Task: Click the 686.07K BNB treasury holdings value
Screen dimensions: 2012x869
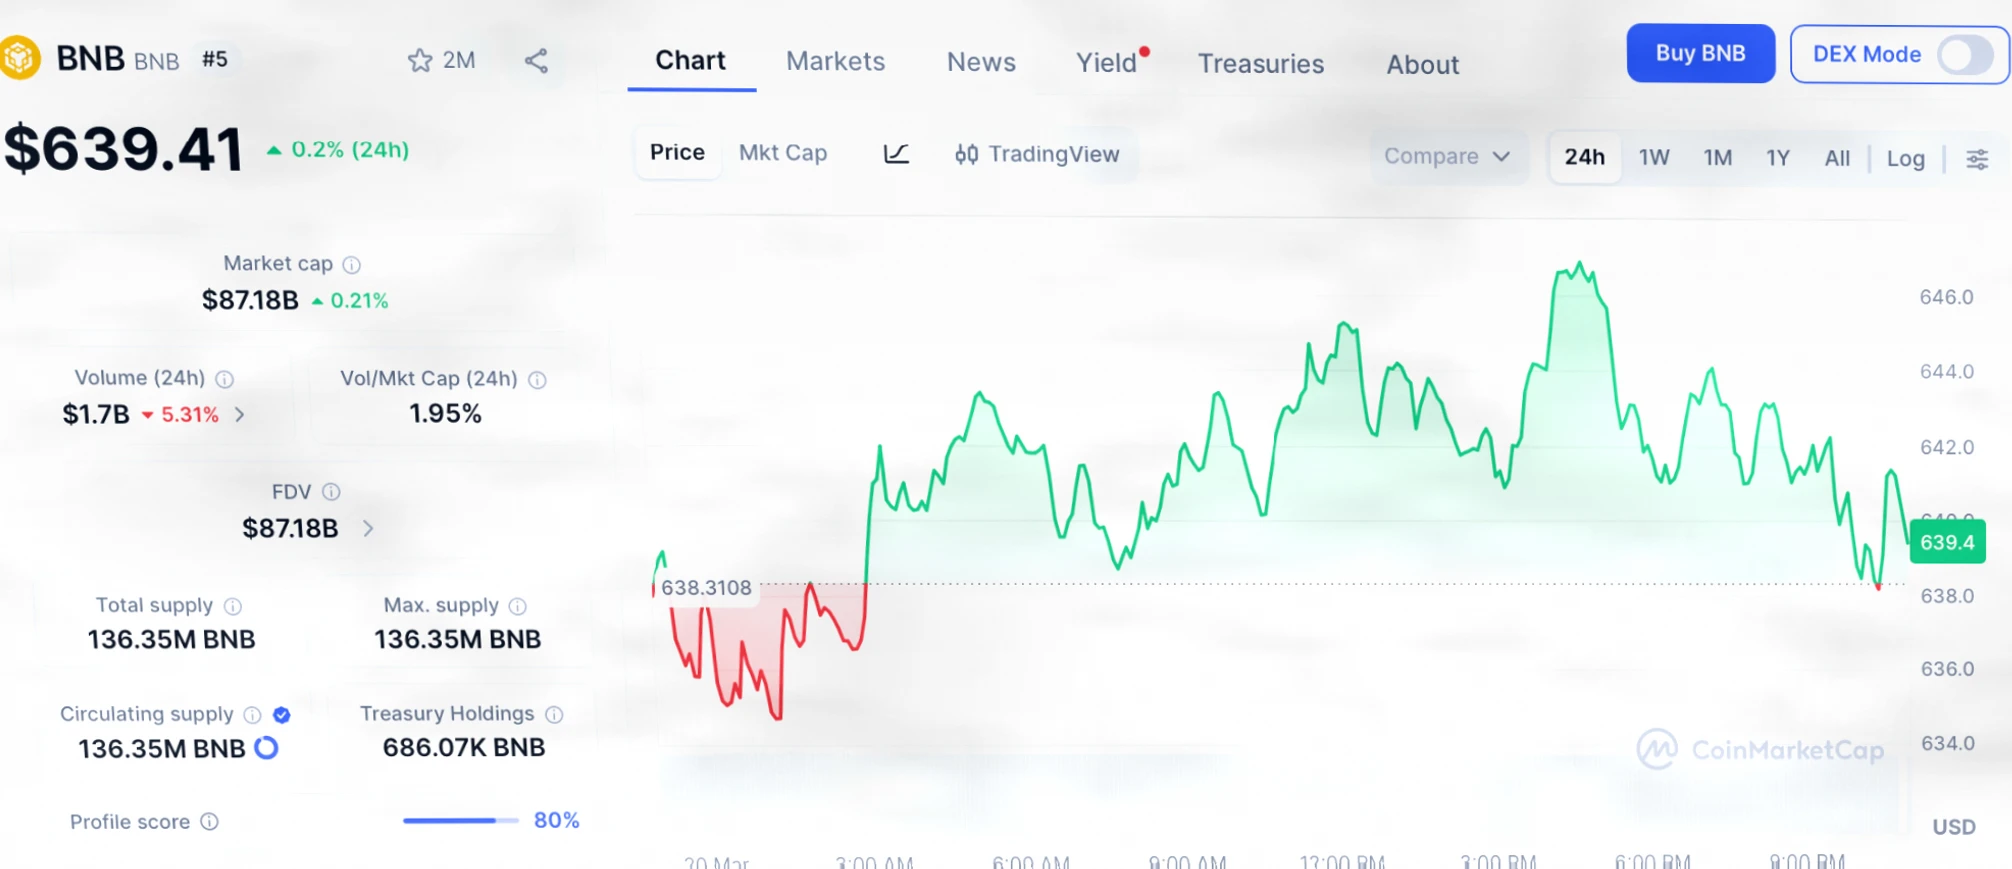Action: coord(464,747)
